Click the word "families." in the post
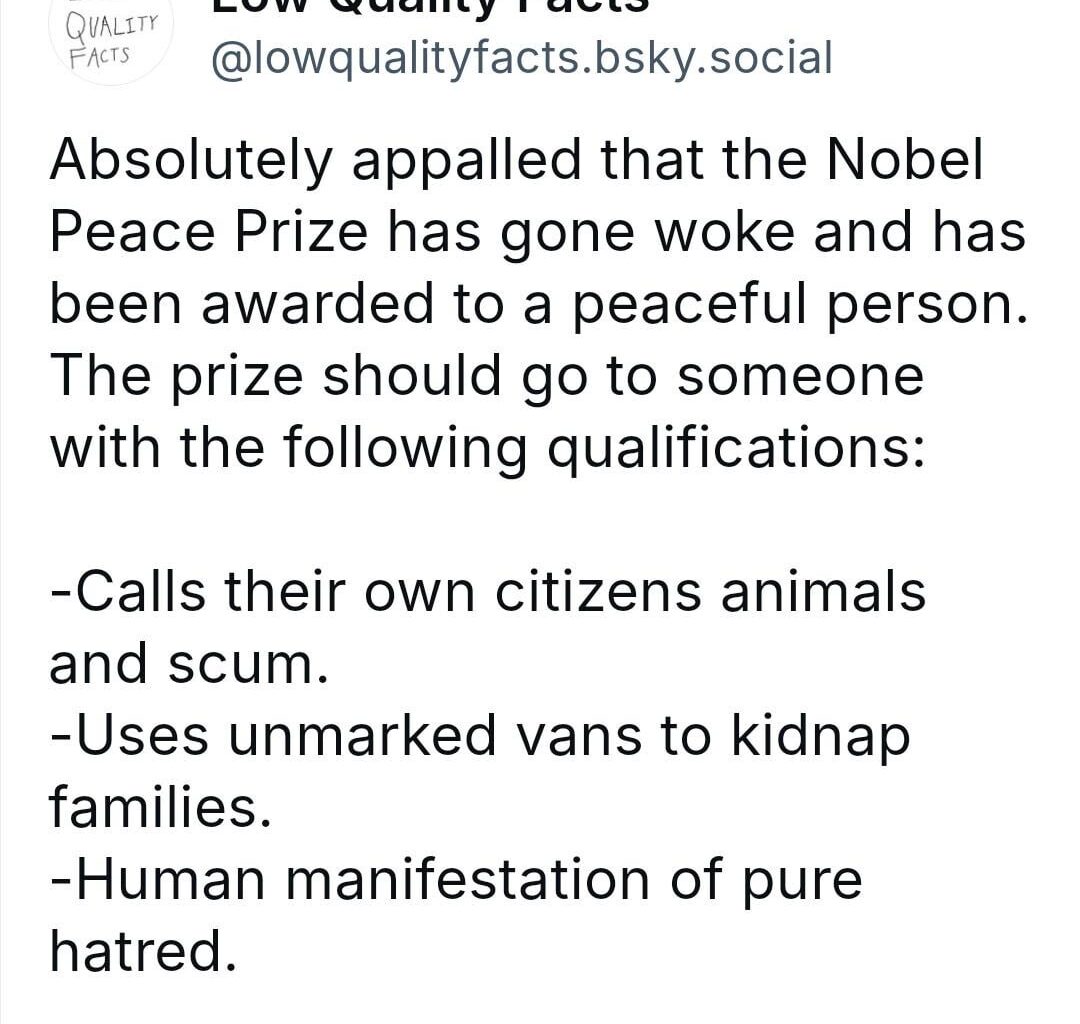1080x1024 pixels. (x=160, y=808)
